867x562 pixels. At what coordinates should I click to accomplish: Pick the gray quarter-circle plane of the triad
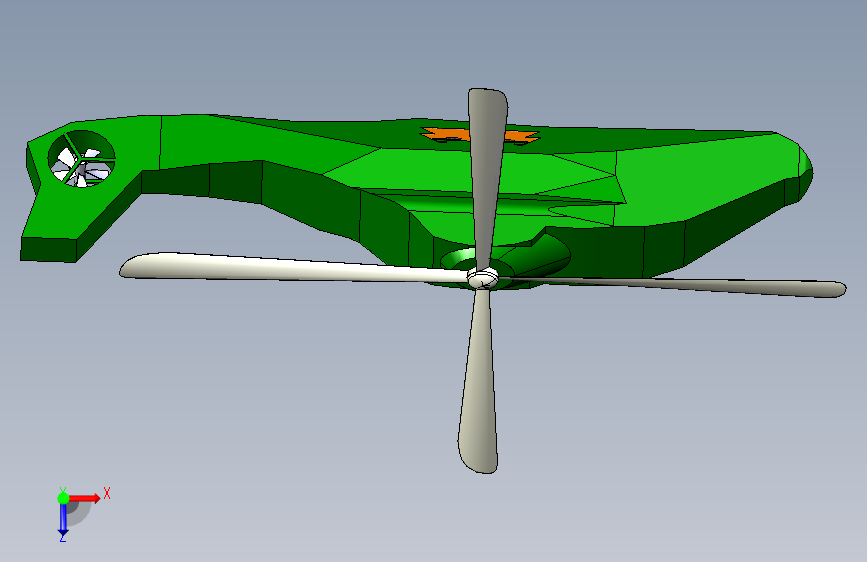tap(77, 512)
